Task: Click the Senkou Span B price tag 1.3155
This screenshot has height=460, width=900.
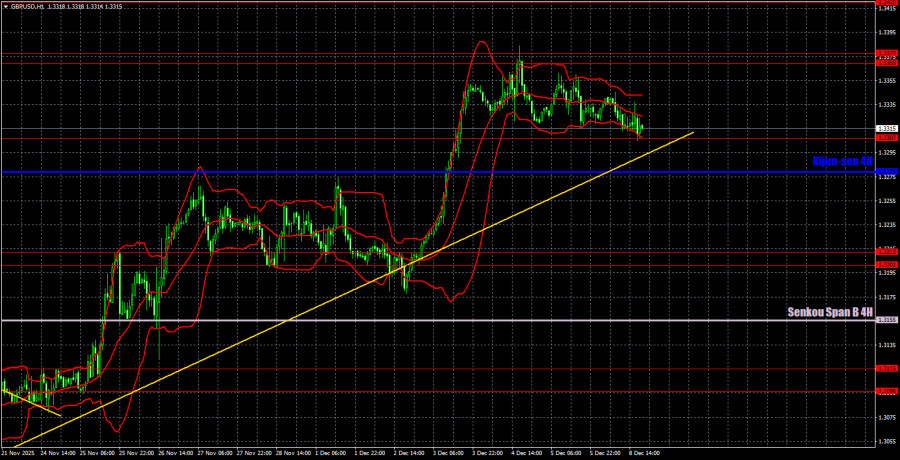Action: point(887,320)
